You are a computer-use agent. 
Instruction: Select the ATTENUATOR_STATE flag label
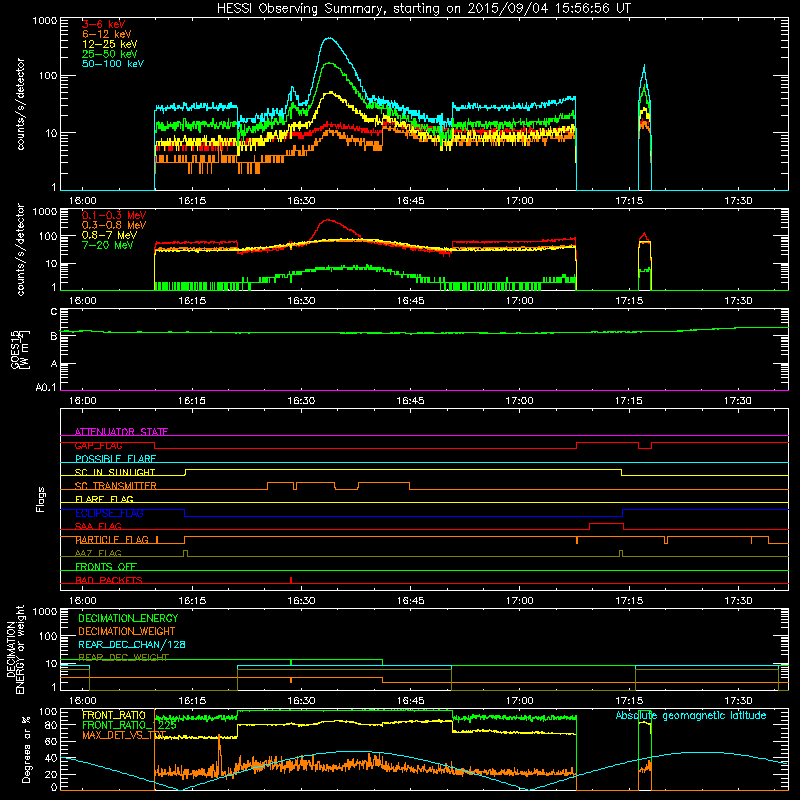coord(121,432)
